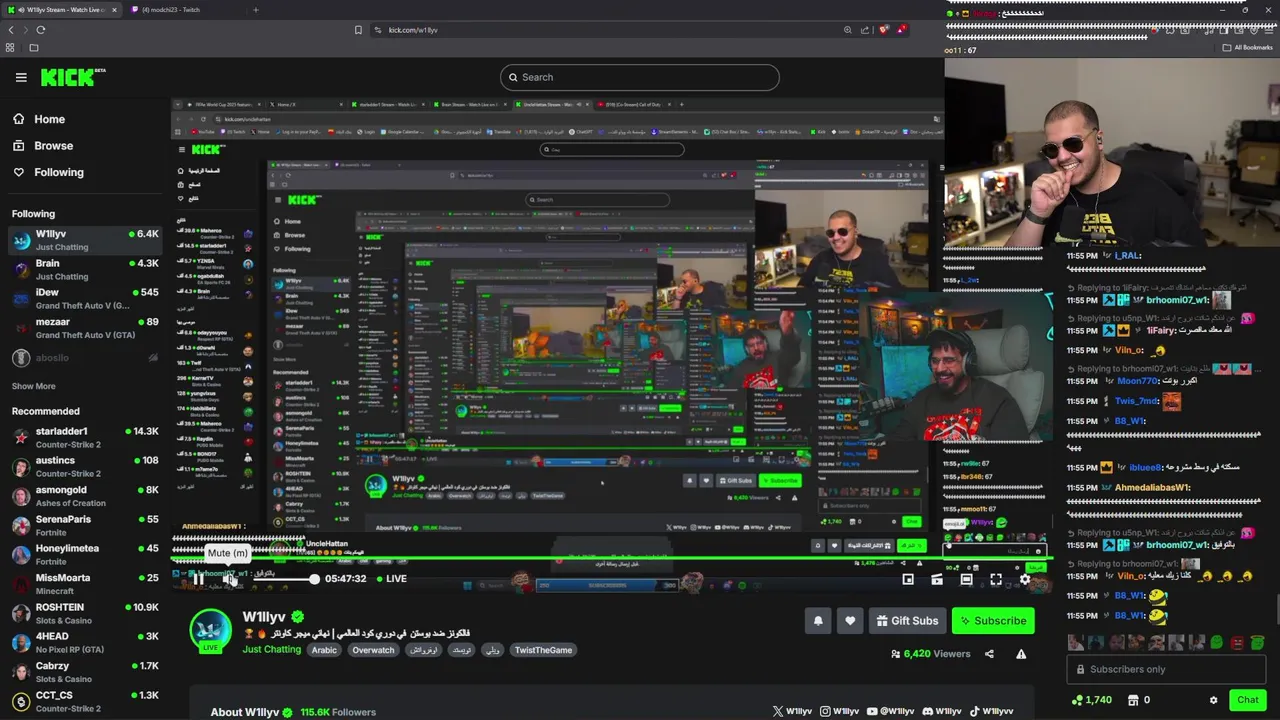Go back in browser

pos(11,30)
